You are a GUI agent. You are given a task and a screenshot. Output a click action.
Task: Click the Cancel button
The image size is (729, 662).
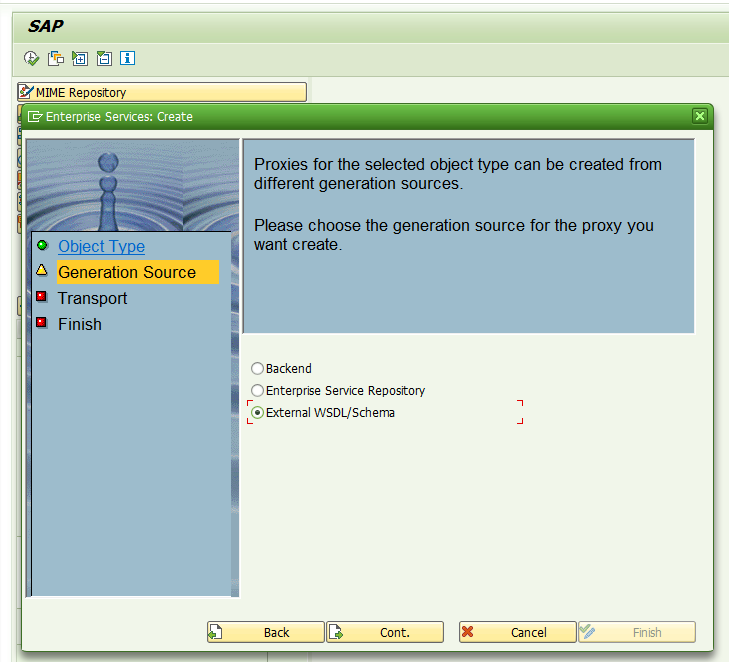coord(517,632)
